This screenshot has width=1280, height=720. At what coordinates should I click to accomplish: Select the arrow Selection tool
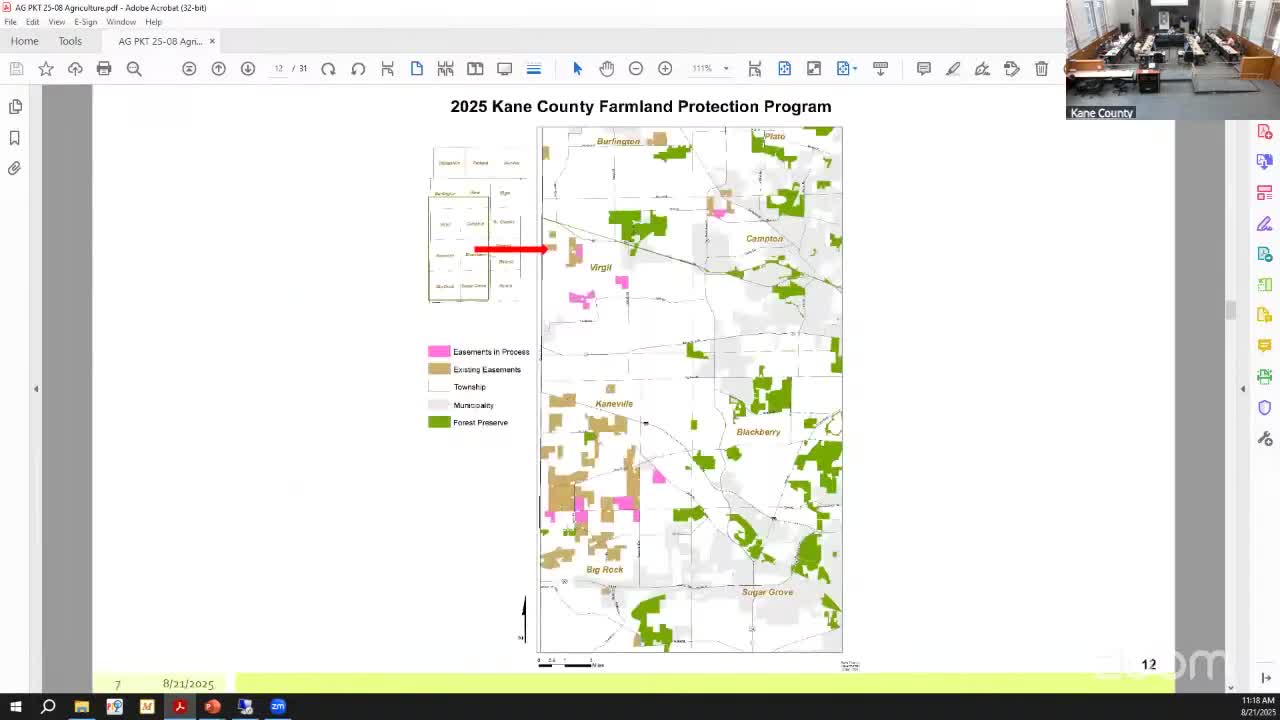point(577,69)
